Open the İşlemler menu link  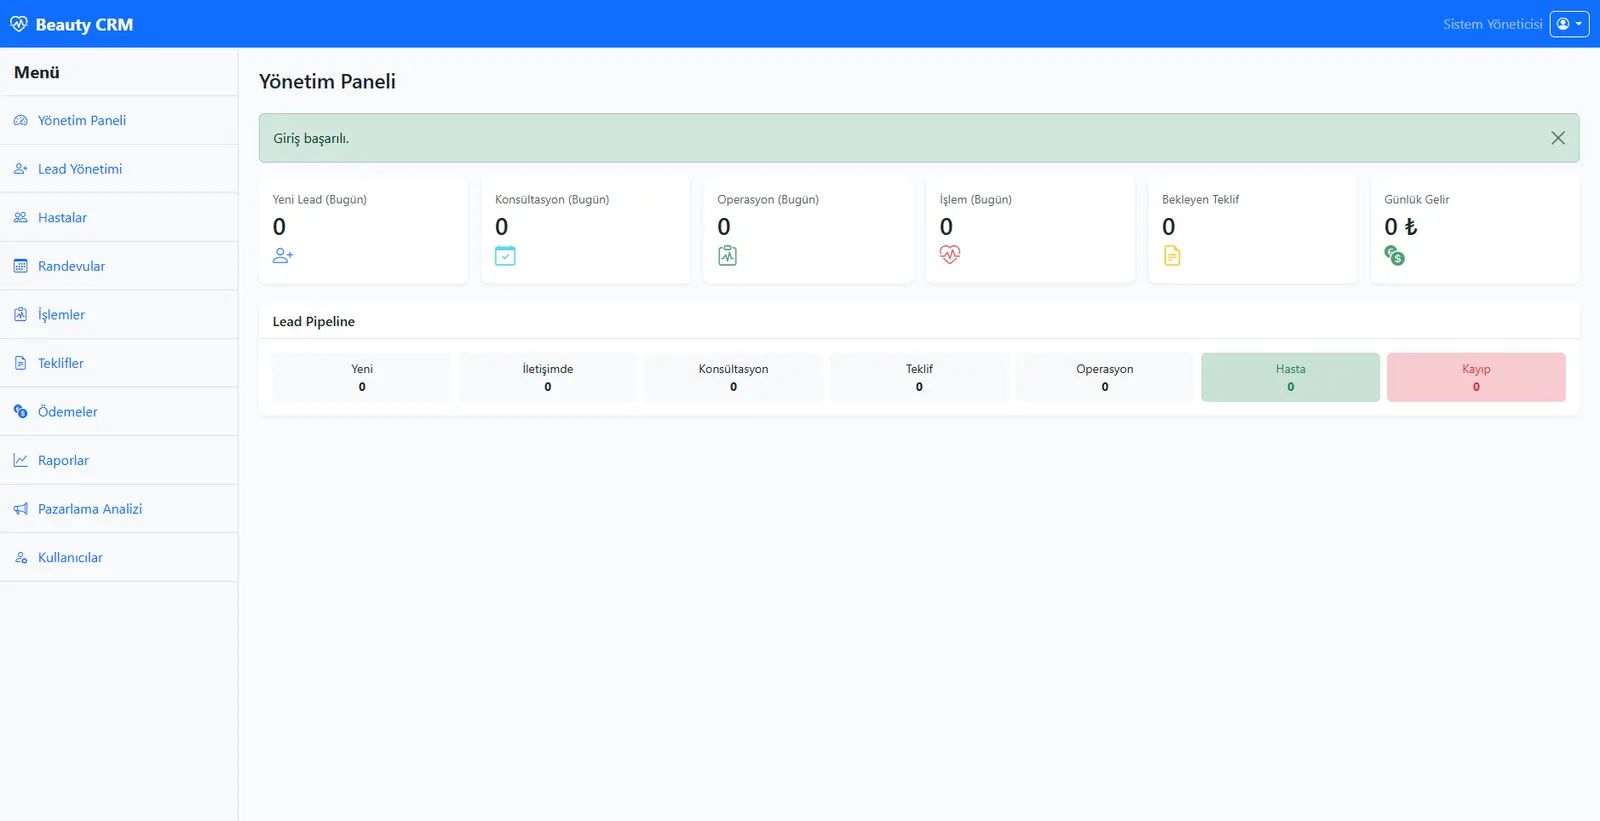point(119,314)
